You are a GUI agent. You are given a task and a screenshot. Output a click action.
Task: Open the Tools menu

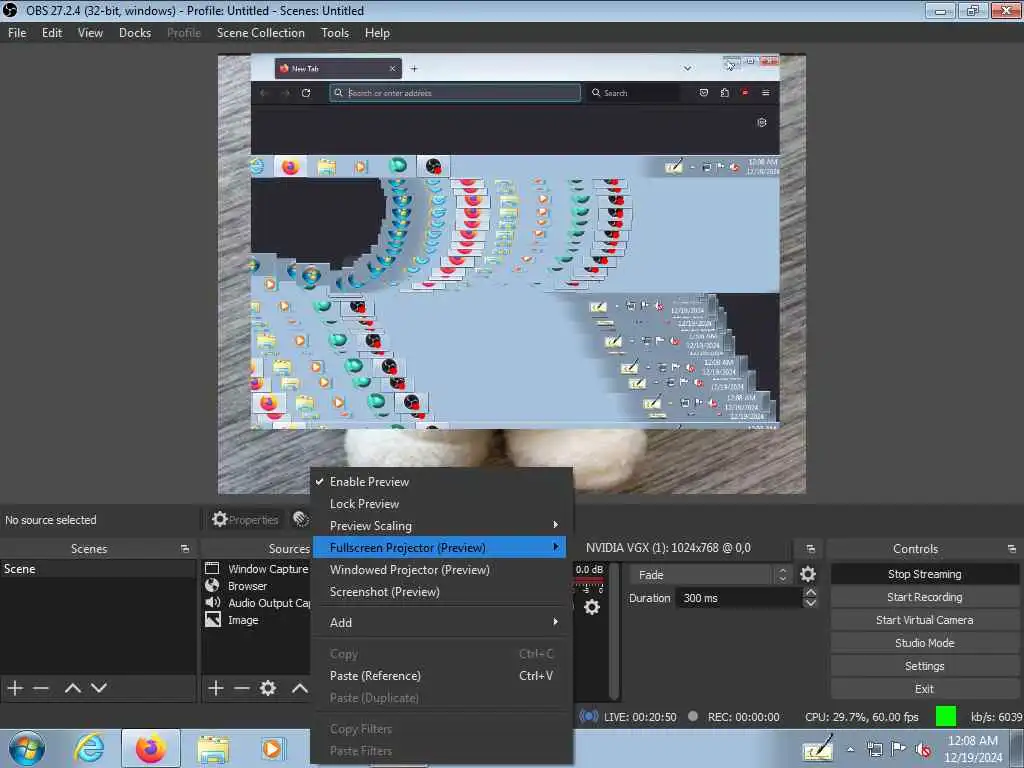coord(335,33)
